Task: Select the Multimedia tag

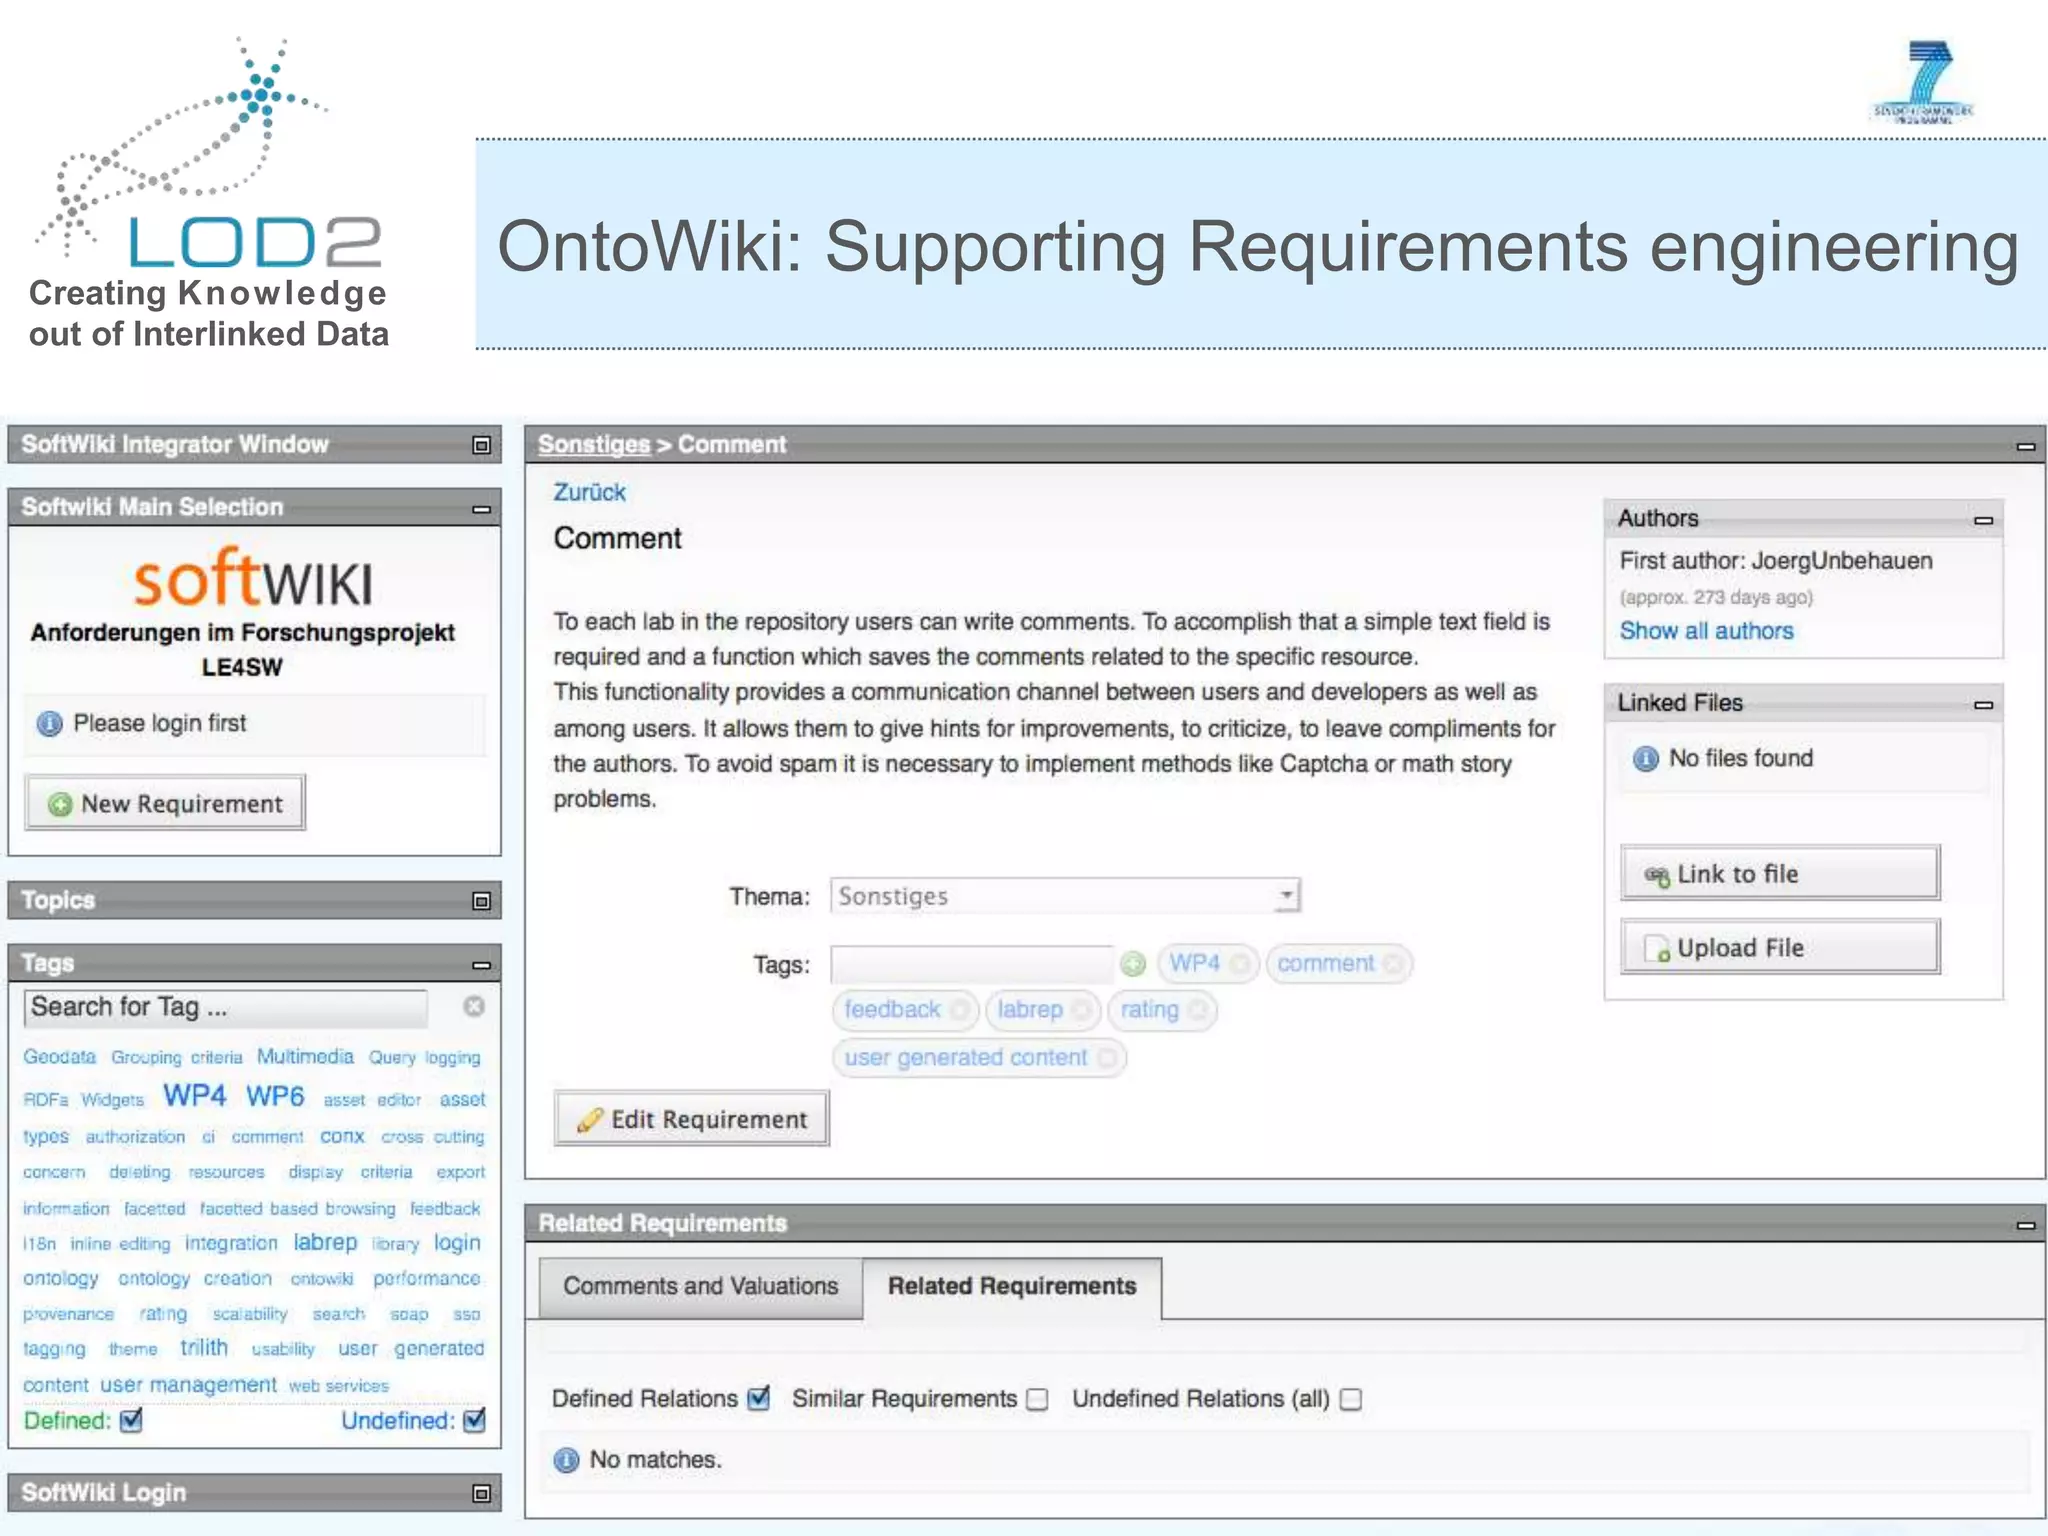Action: [x=305, y=1056]
